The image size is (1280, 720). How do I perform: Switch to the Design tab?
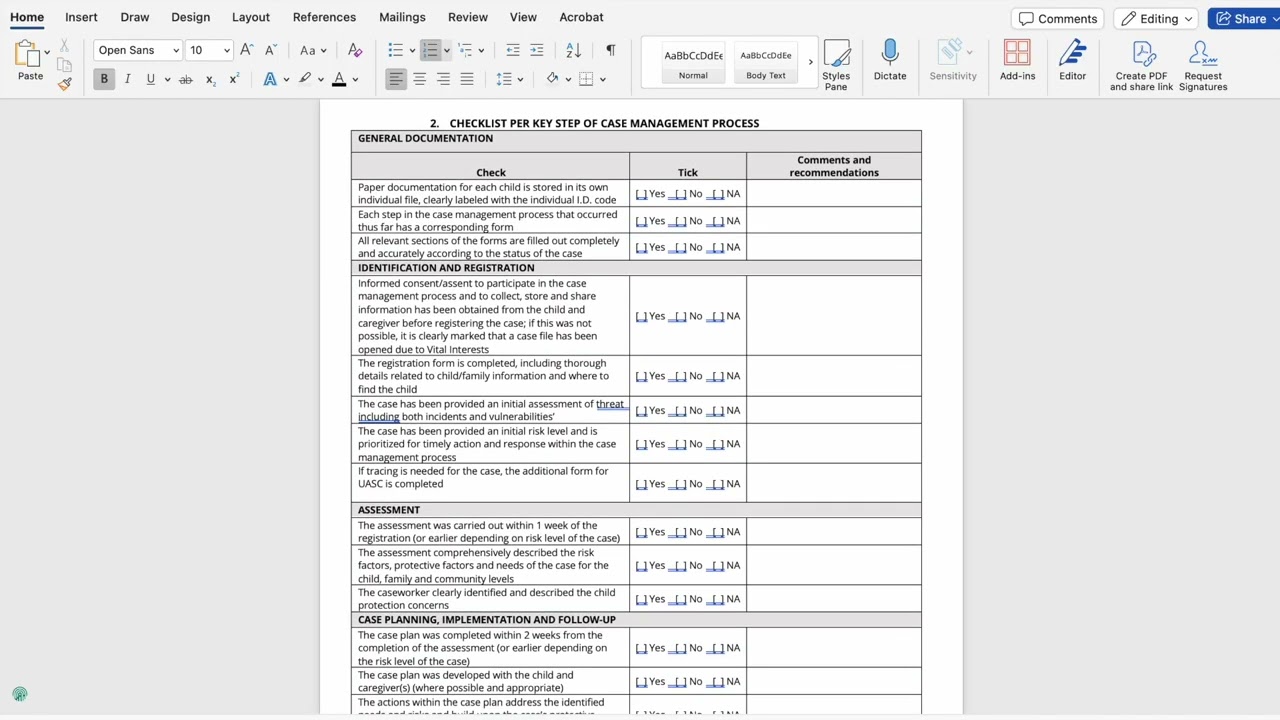(190, 17)
